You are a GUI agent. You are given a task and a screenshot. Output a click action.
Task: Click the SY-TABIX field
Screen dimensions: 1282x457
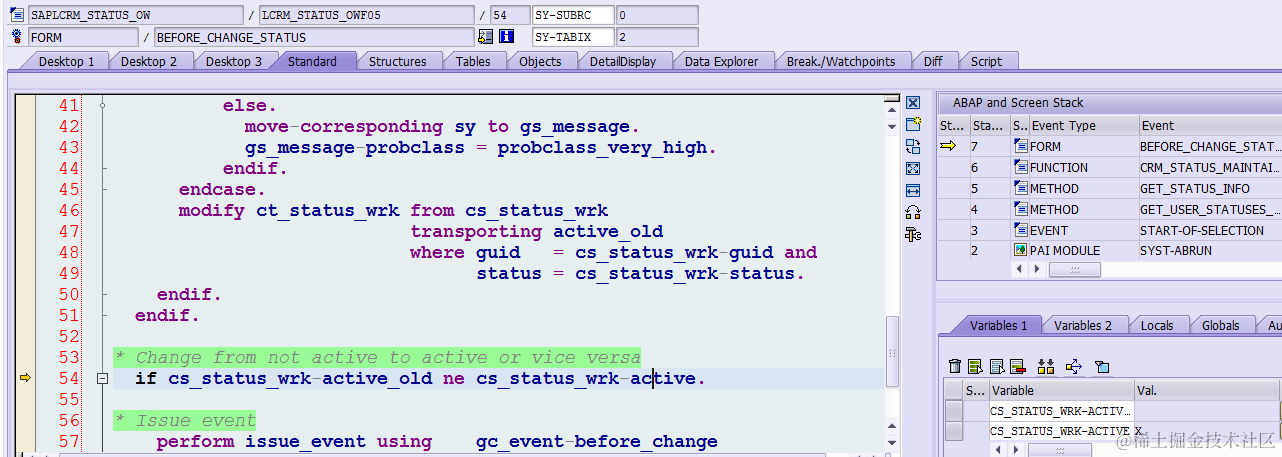573,37
